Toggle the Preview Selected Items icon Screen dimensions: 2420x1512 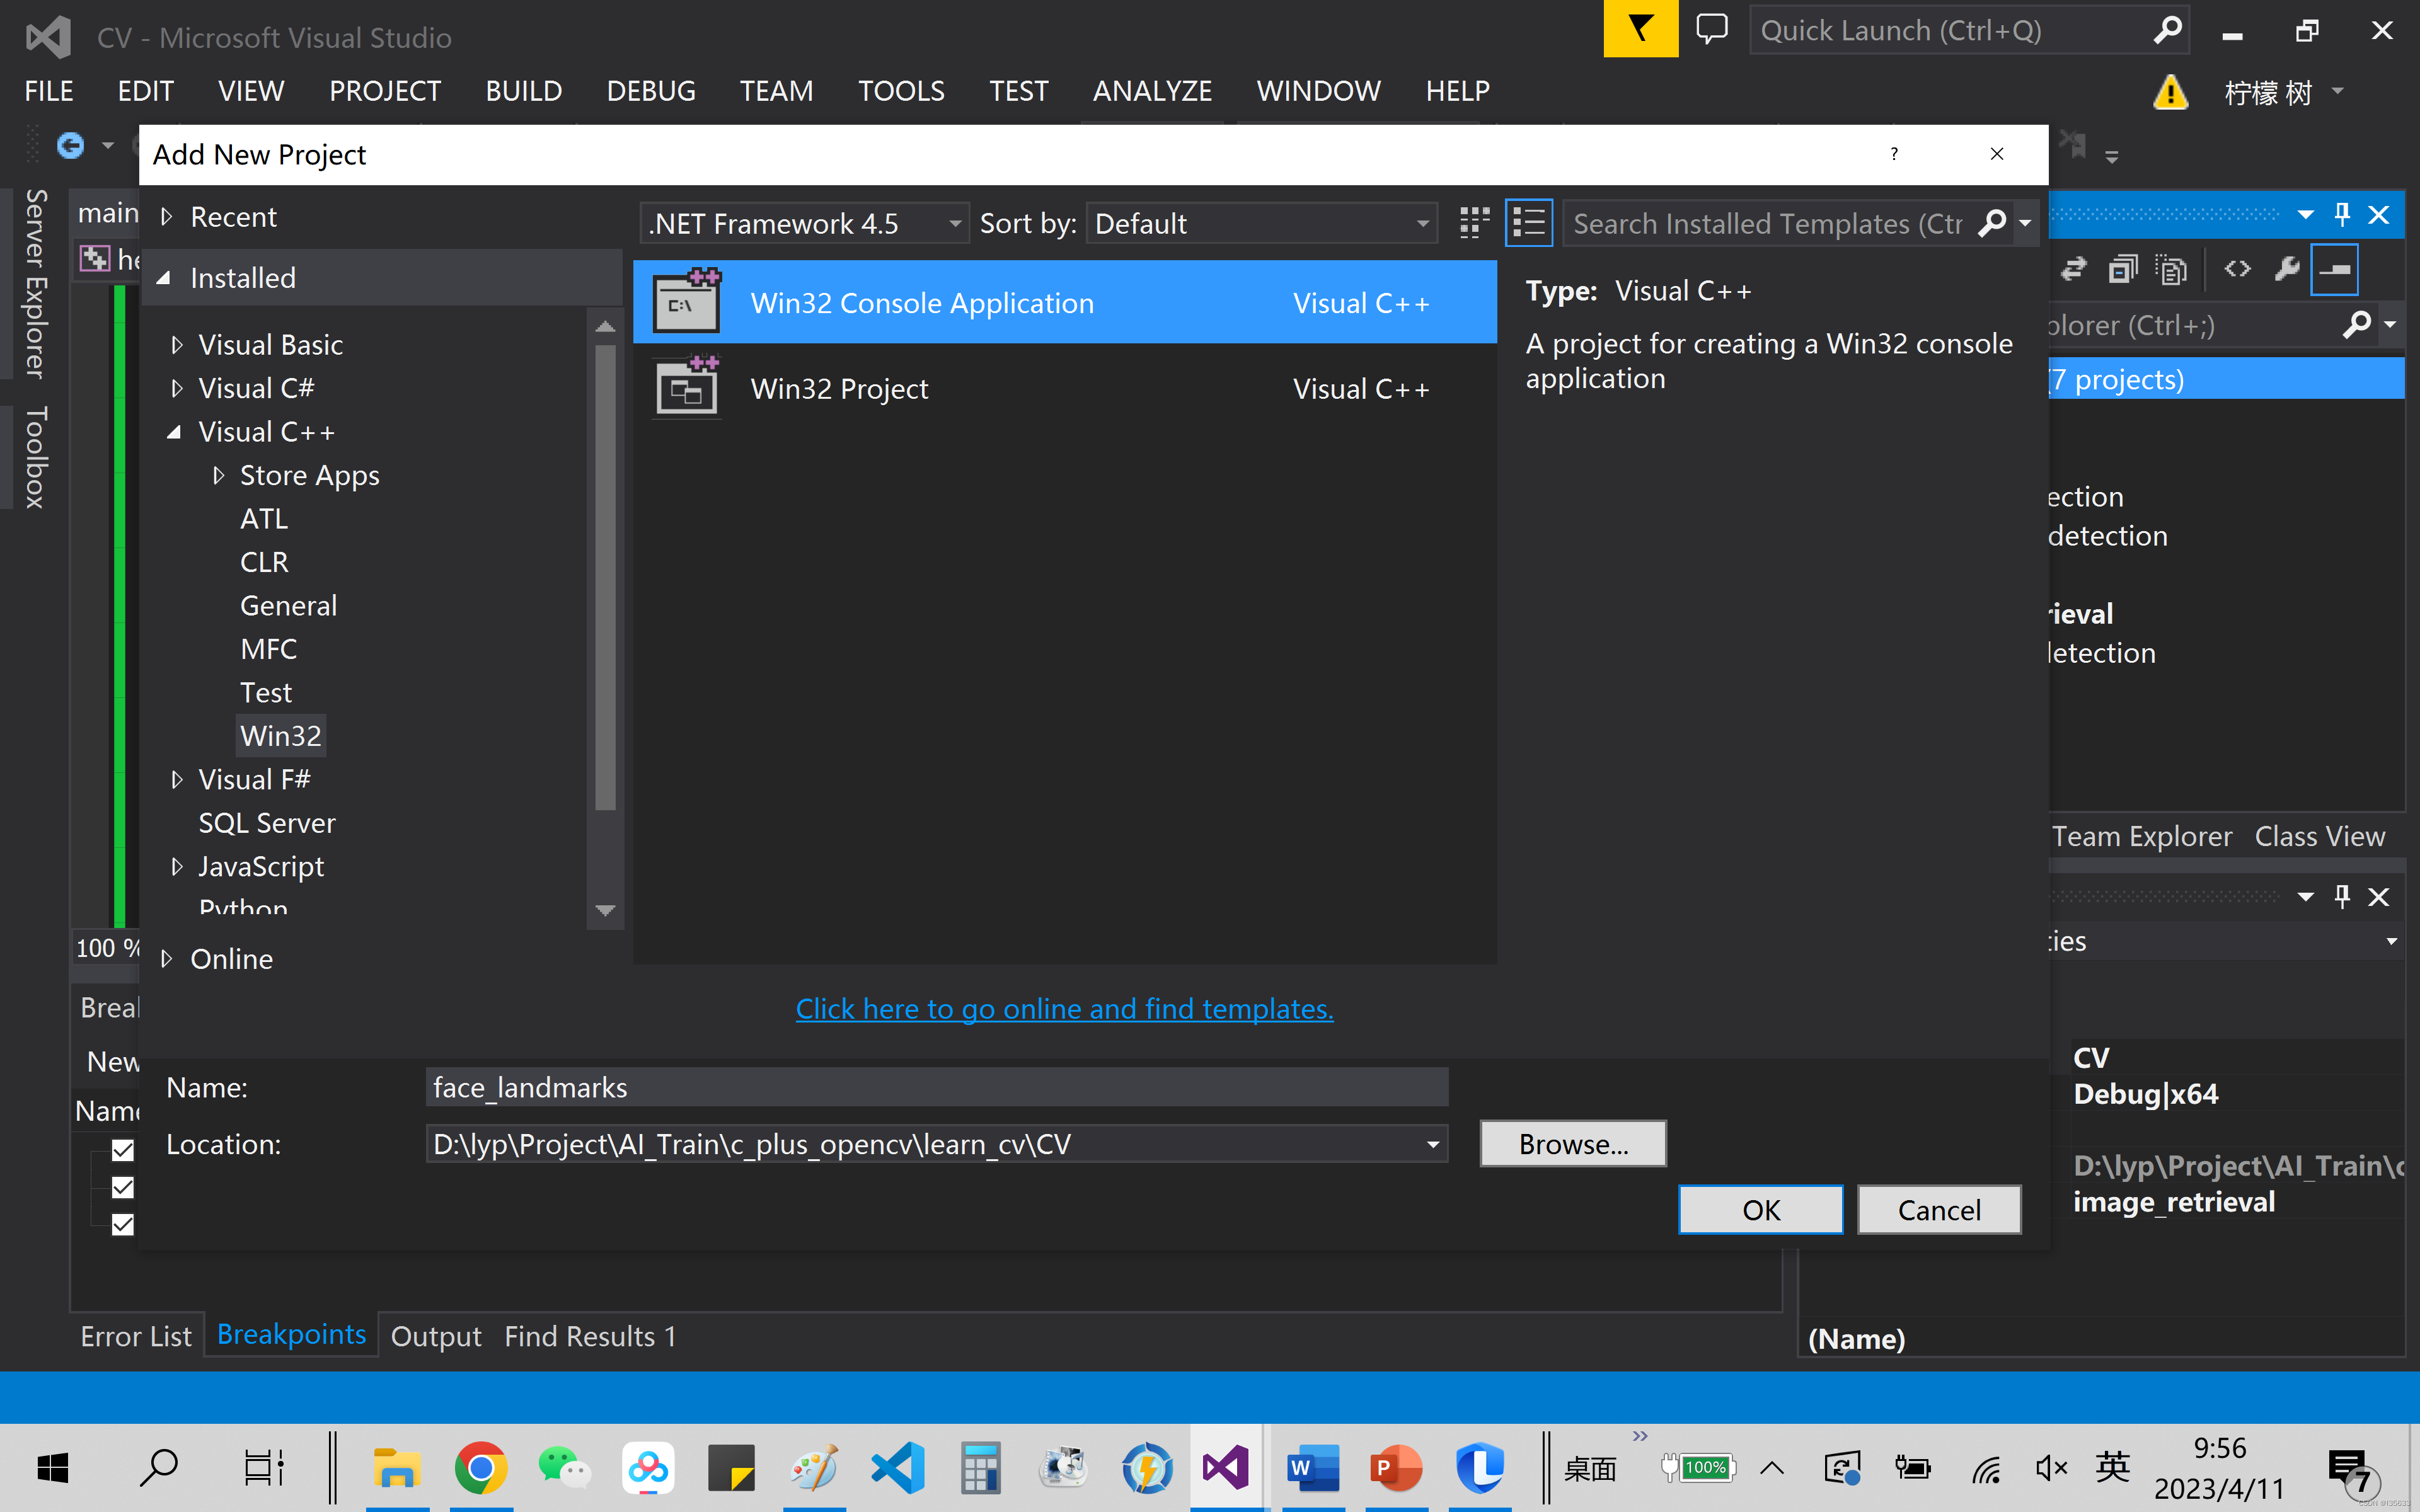tap(2172, 268)
